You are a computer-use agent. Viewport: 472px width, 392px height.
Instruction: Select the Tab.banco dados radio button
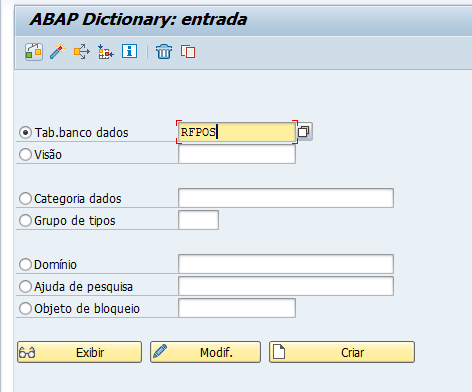[25, 132]
